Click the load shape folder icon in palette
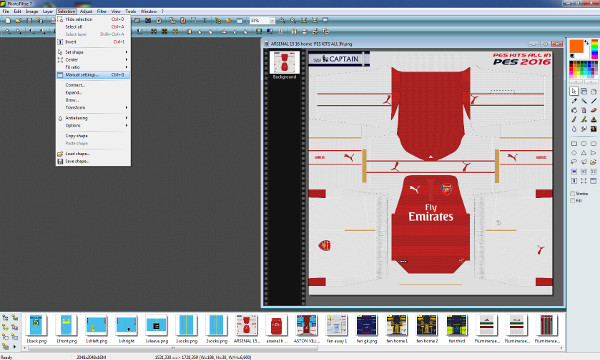600x360 pixels. (x=593, y=162)
